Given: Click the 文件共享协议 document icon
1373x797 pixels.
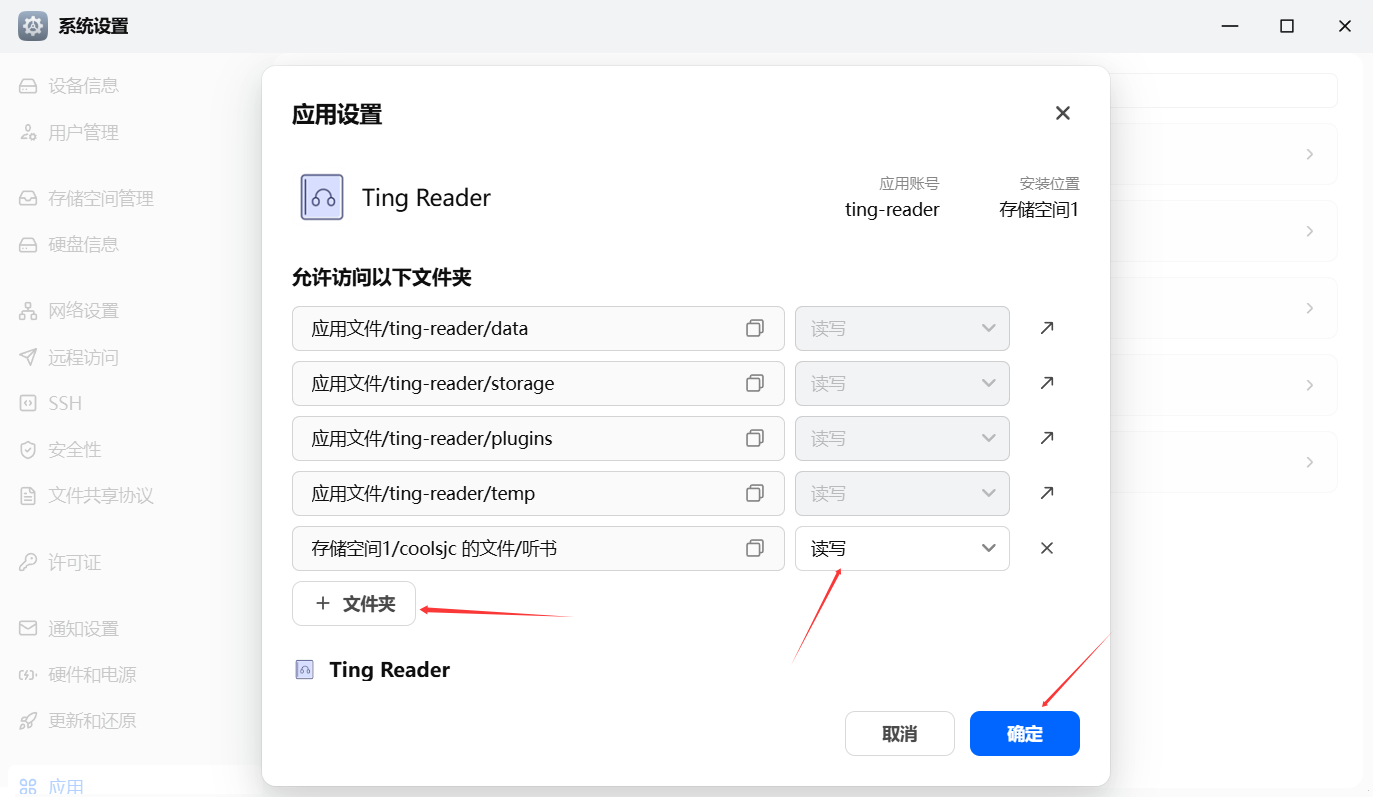Looking at the screenshot, I should coord(28,496).
